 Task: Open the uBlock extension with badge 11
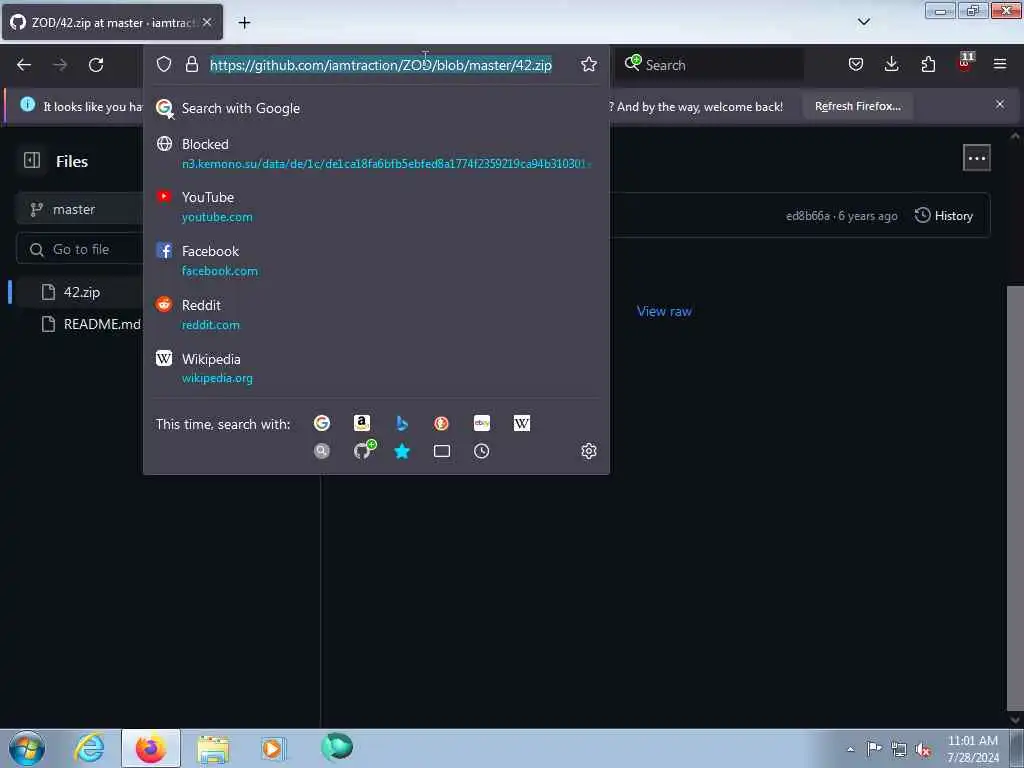coord(965,63)
